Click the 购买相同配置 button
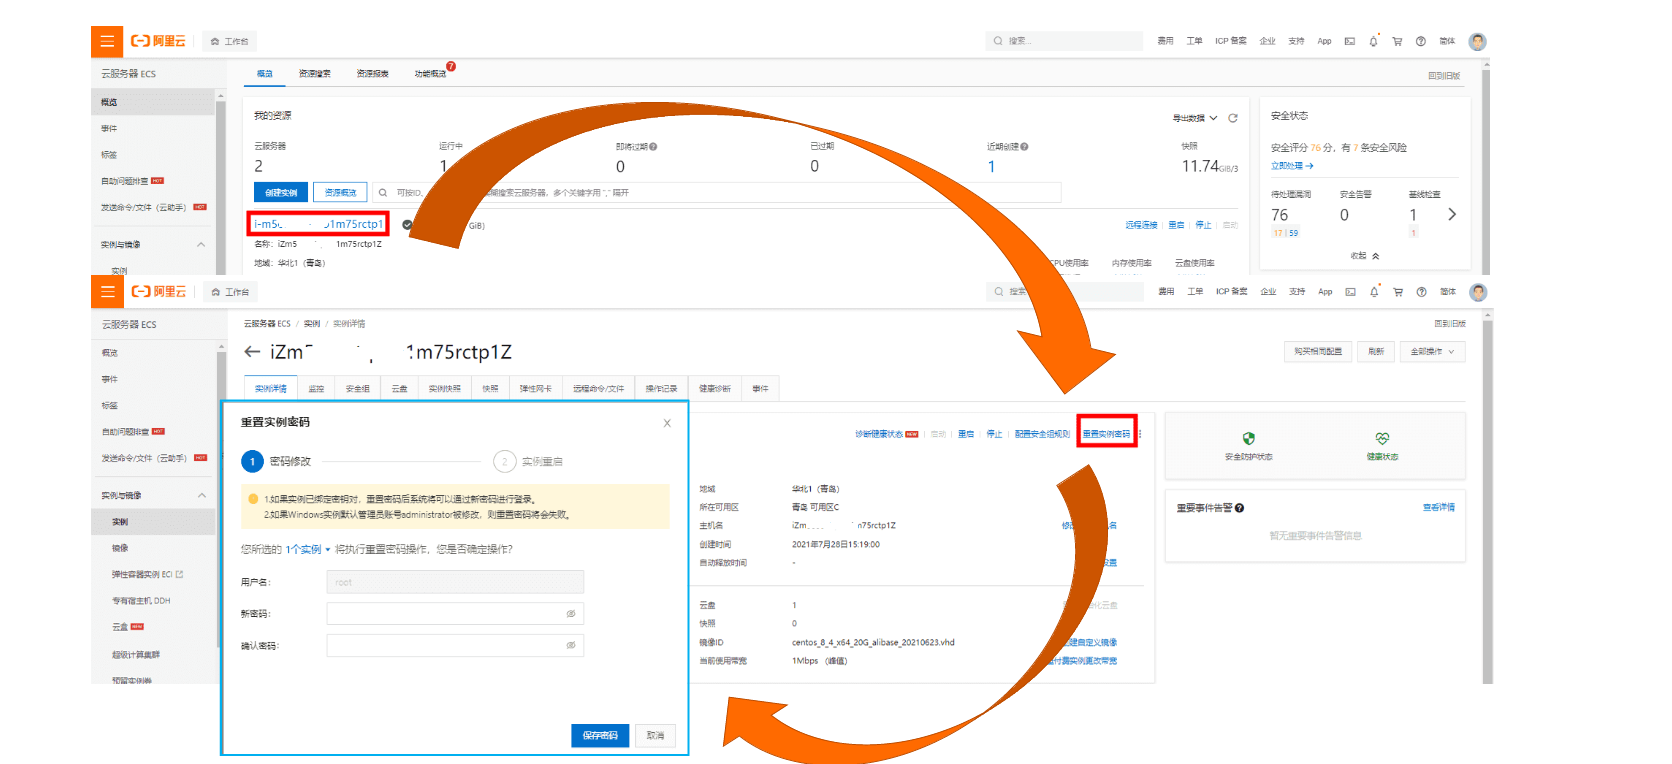The image size is (1672, 764). [x=1317, y=352]
